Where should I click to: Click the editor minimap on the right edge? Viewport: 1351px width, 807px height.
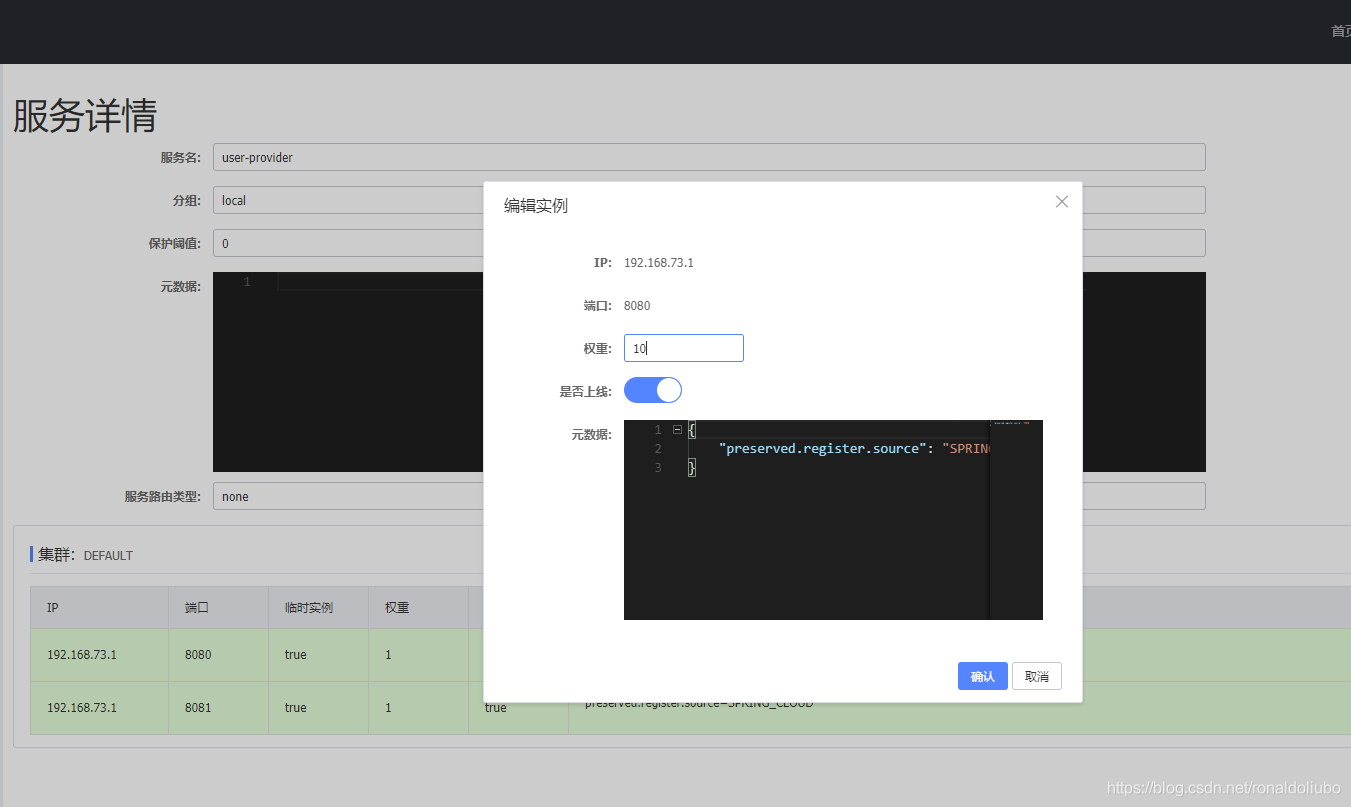[x=1020, y=450]
